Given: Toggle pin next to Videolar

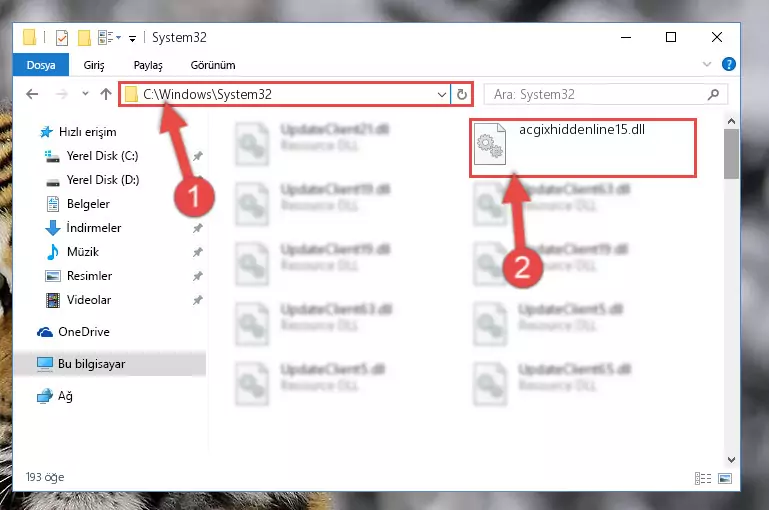Looking at the screenshot, I should 198,300.
